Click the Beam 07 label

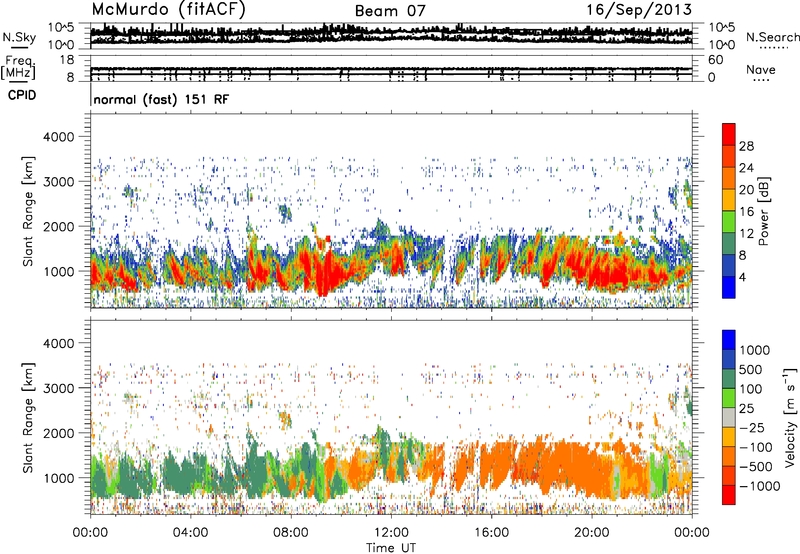click(390, 11)
